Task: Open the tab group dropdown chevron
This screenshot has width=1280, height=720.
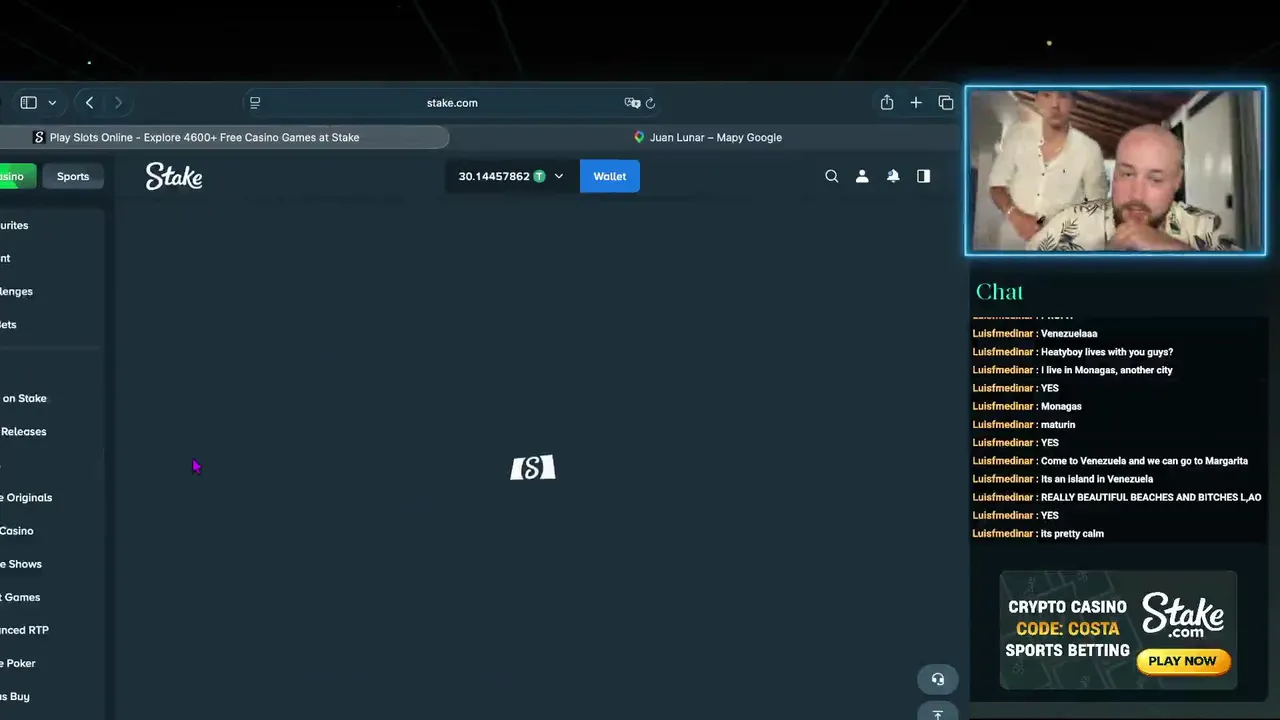Action: pos(52,103)
